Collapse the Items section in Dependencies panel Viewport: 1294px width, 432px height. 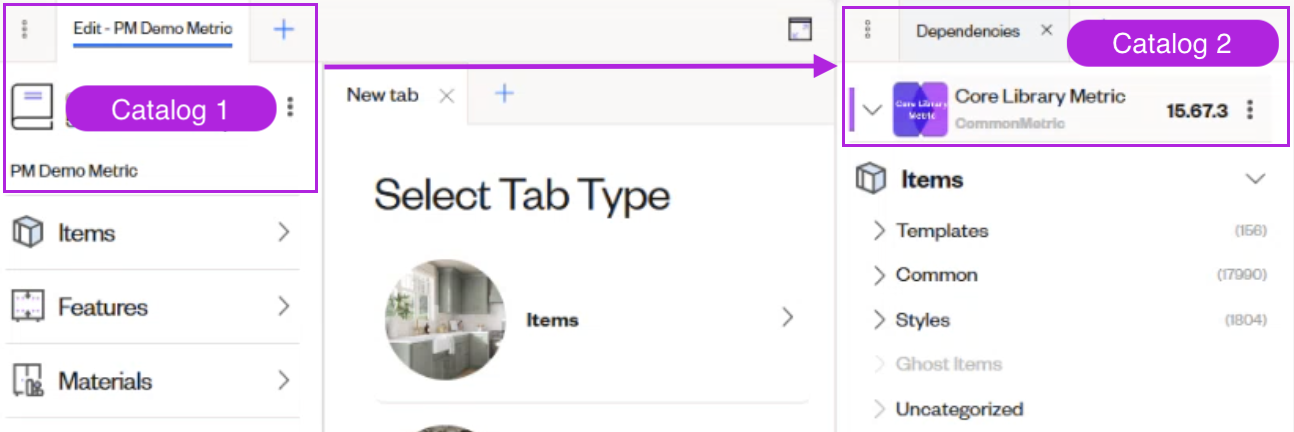1255,179
